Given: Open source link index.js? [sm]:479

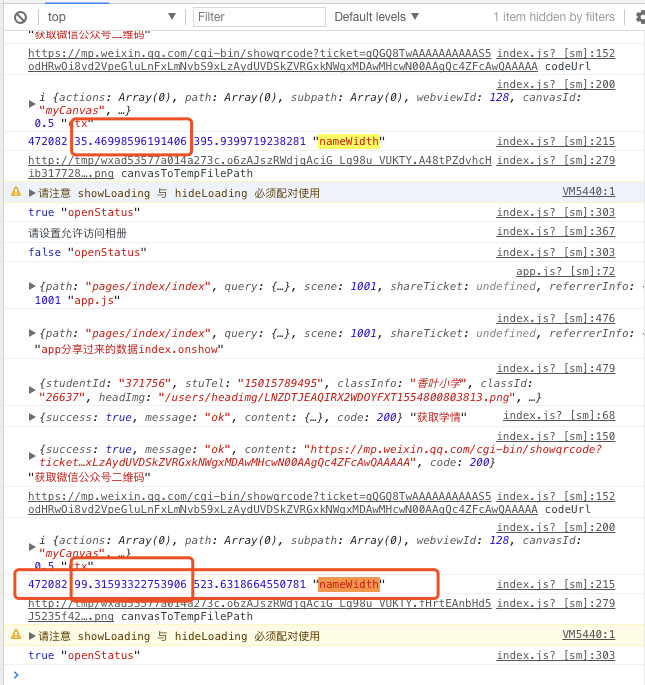Looking at the screenshot, I should 555,368.
